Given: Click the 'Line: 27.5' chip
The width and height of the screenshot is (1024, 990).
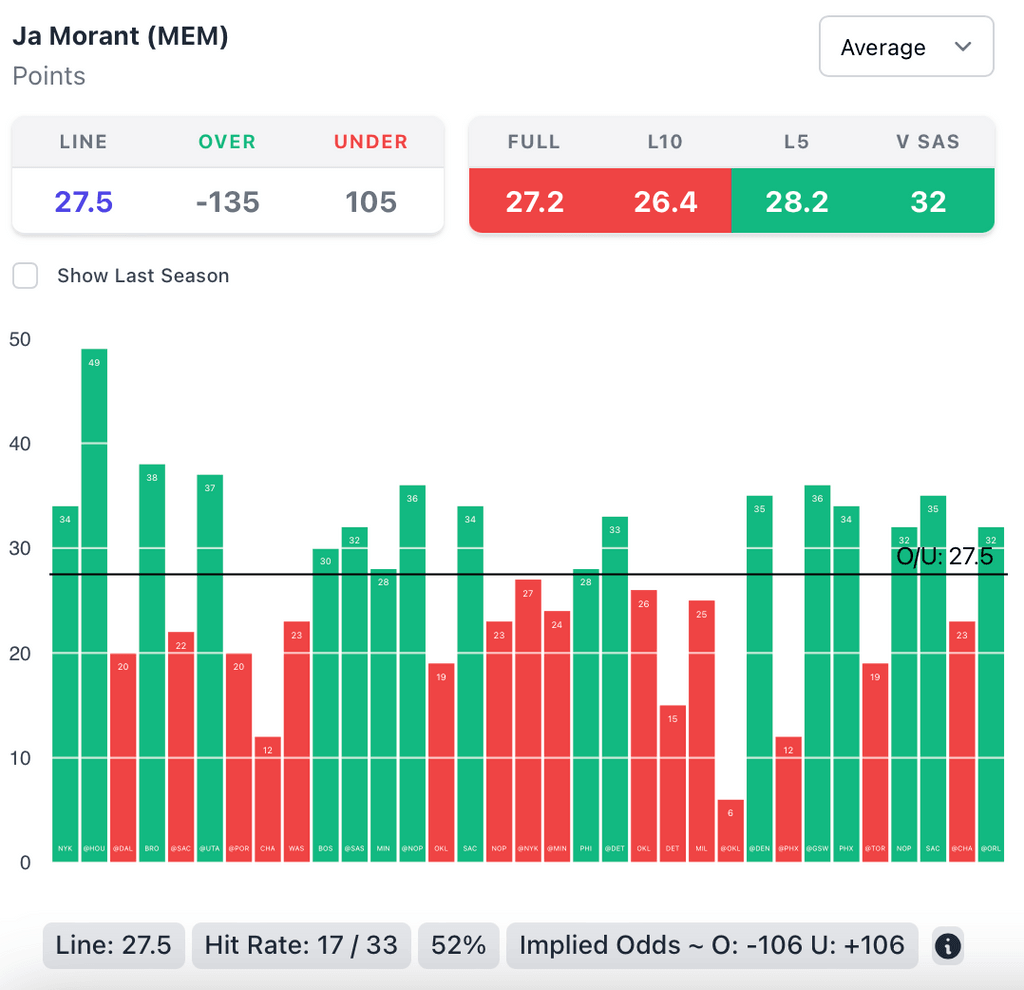Looking at the screenshot, I should pos(114,945).
